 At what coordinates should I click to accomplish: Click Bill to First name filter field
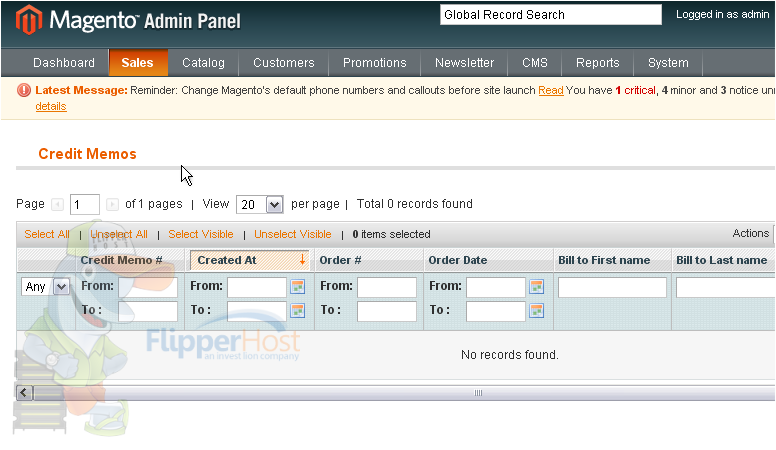[612, 287]
